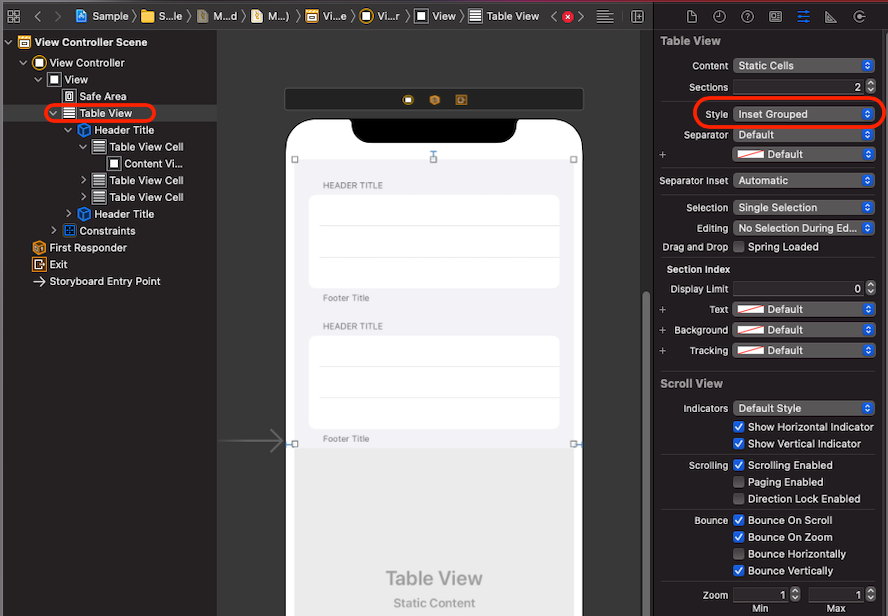Screen dimensions: 888x616
Task: Click the Sections count stepper
Action: tap(870, 87)
